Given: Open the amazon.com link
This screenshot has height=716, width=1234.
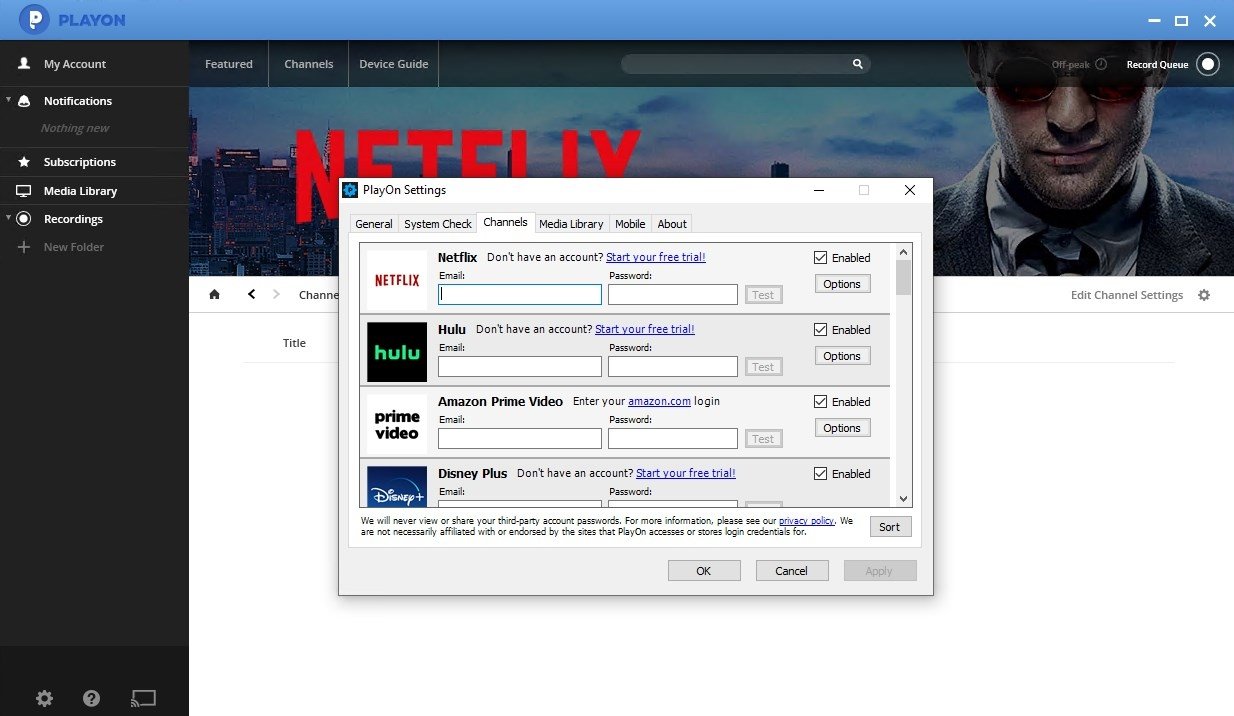Looking at the screenshot, I should (659, 401).
